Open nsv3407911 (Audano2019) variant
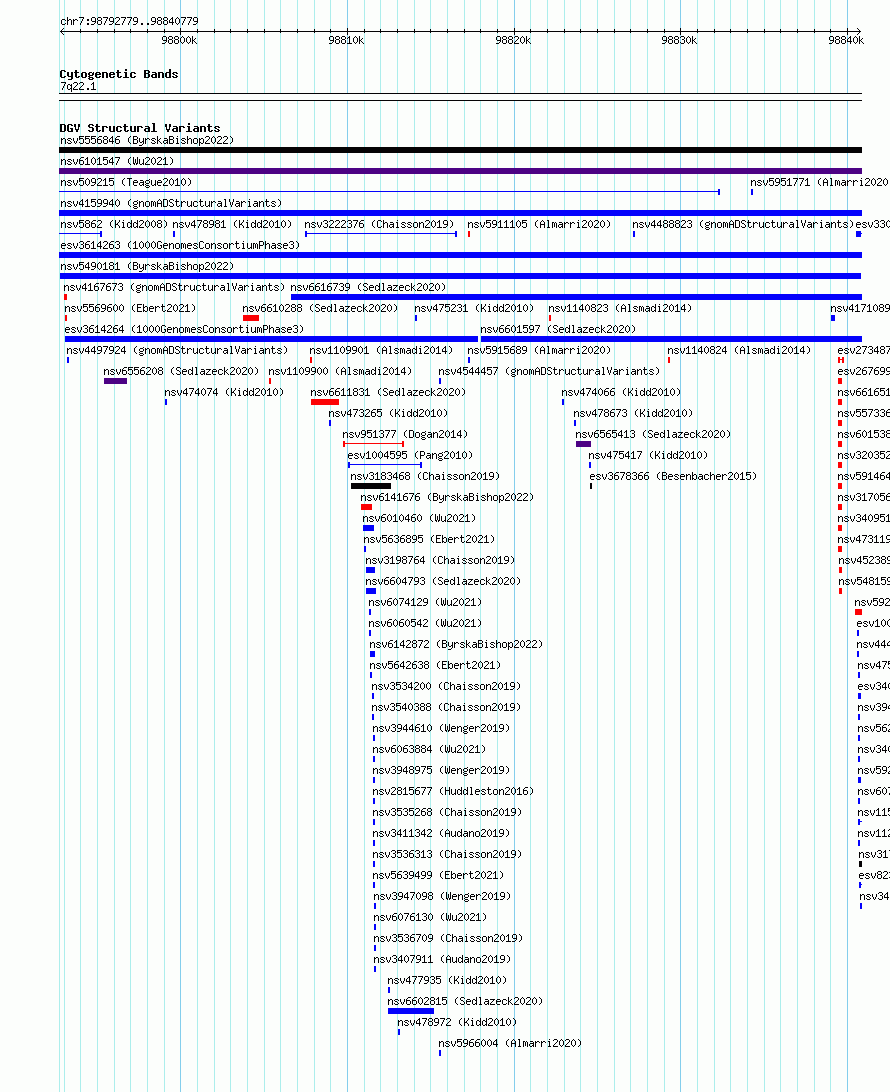 coord(442,959)
